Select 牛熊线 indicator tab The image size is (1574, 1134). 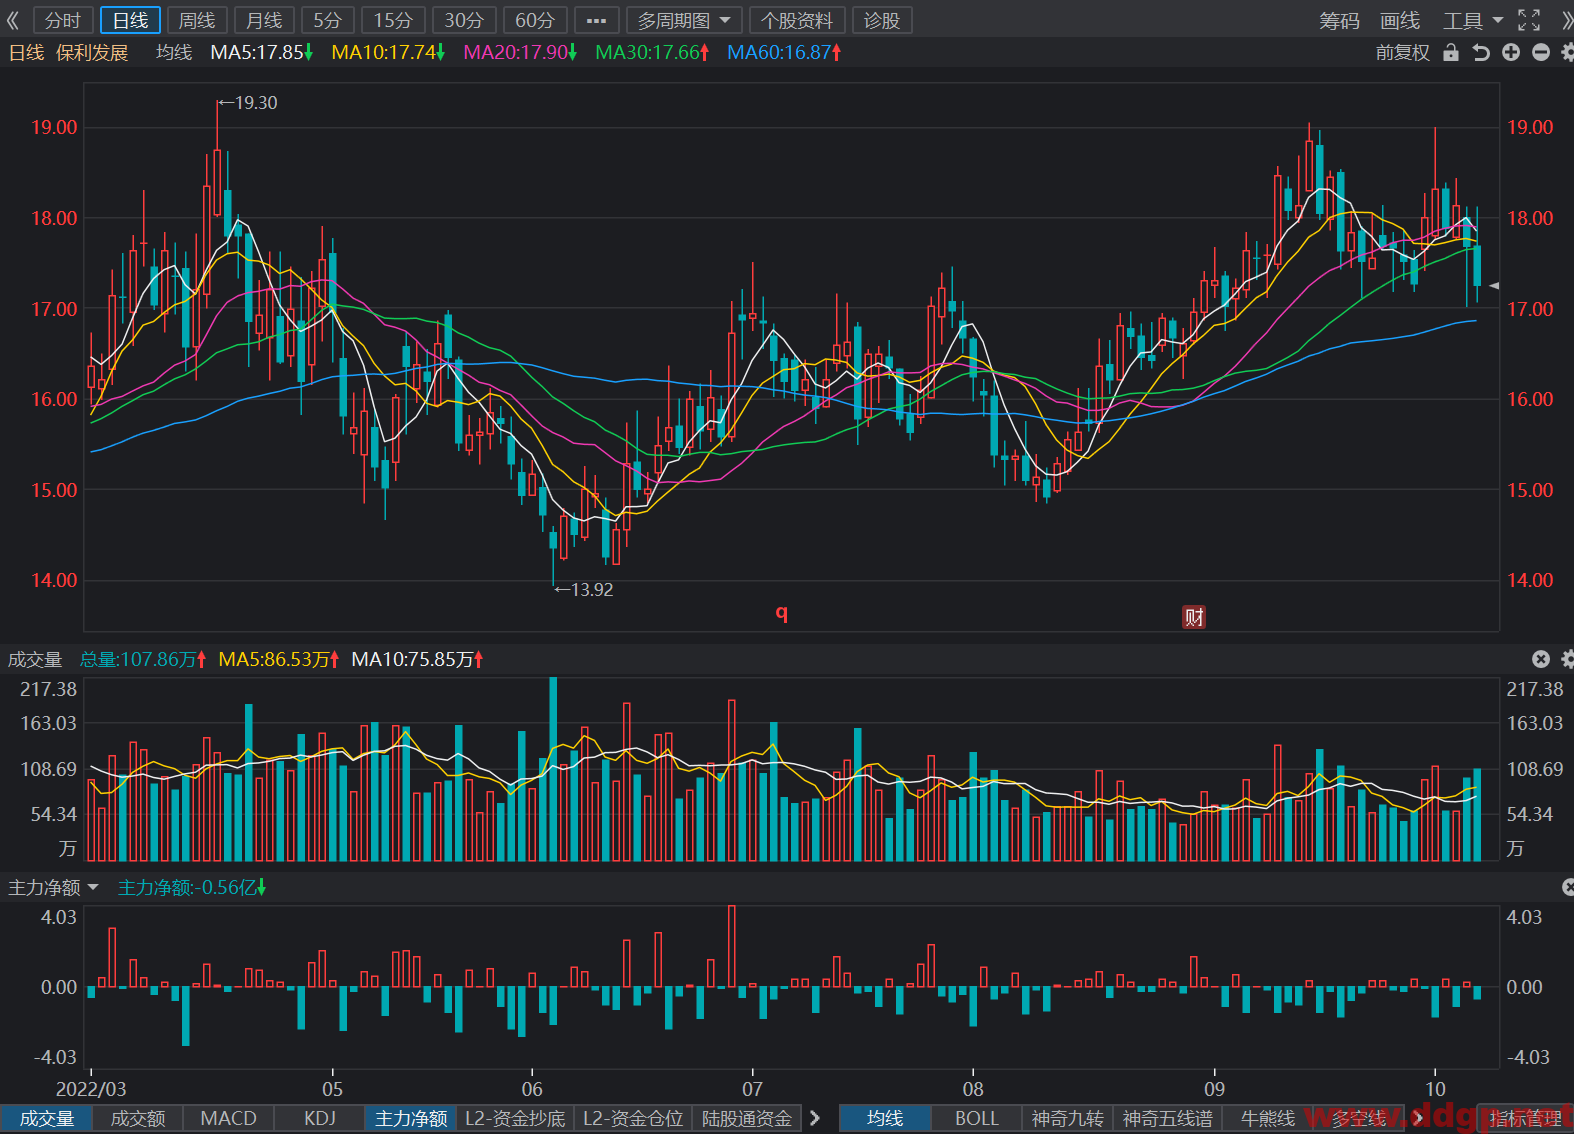click(x=1268, y=1118)
